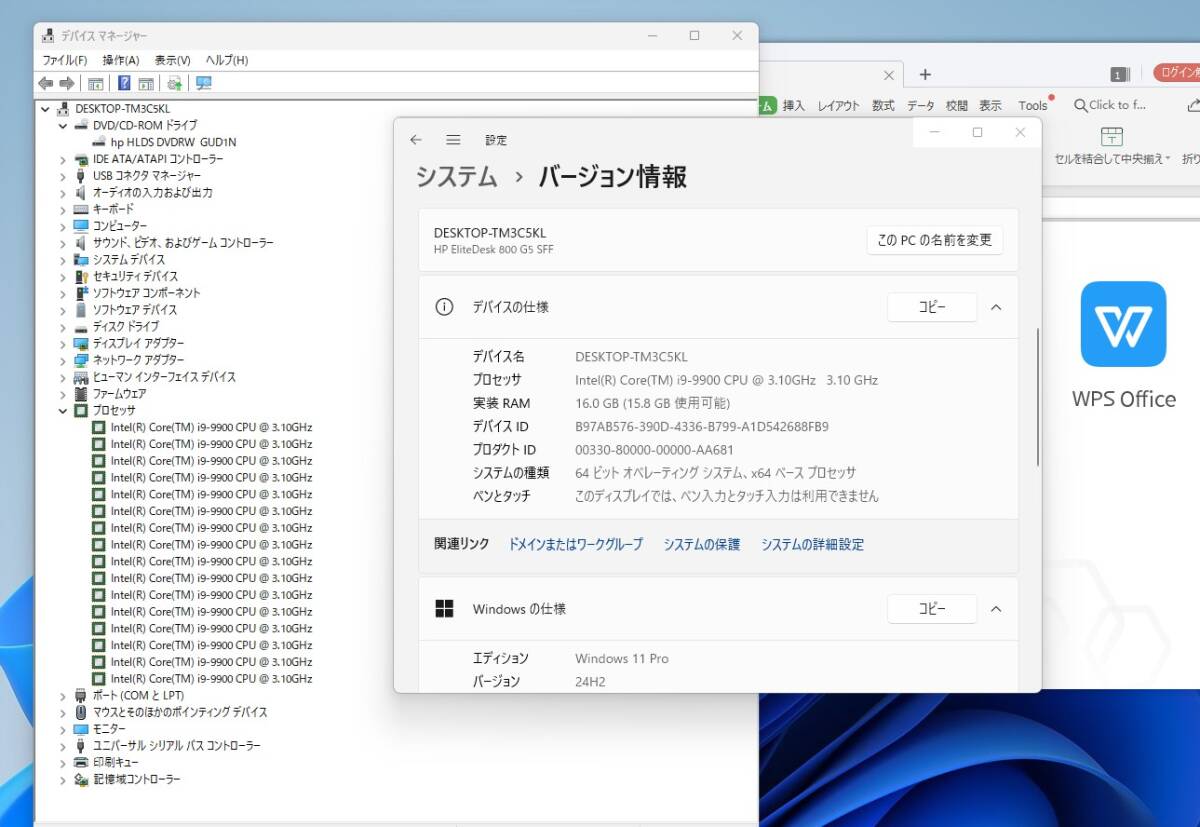
Task: Switch to the 校閲 tab in WPS
Action: tap(957, 105)
